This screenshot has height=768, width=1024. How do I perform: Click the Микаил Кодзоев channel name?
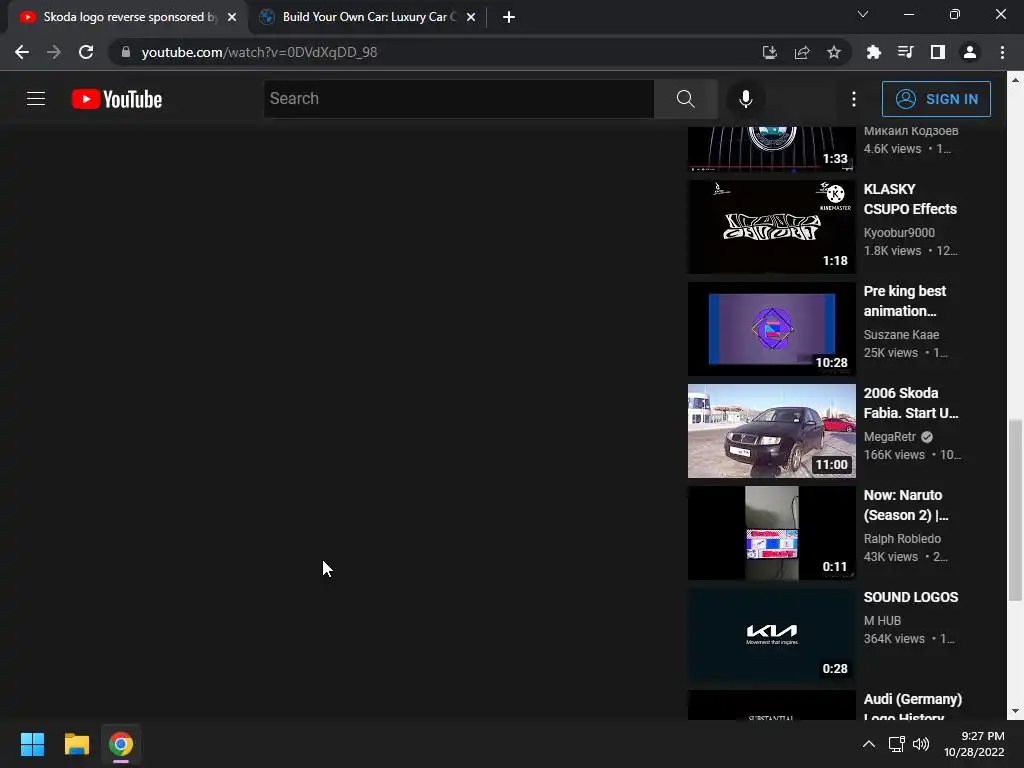[910, 131]
